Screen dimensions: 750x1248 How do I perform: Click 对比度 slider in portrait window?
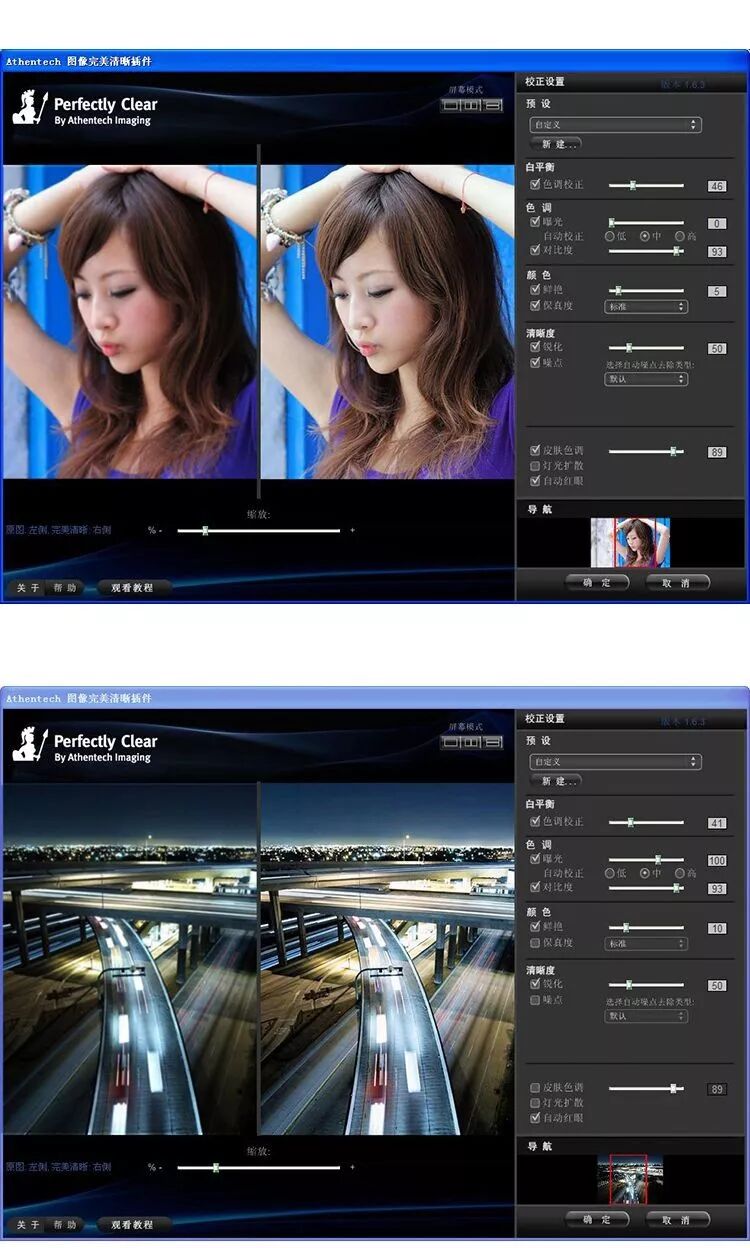point(646,251)
